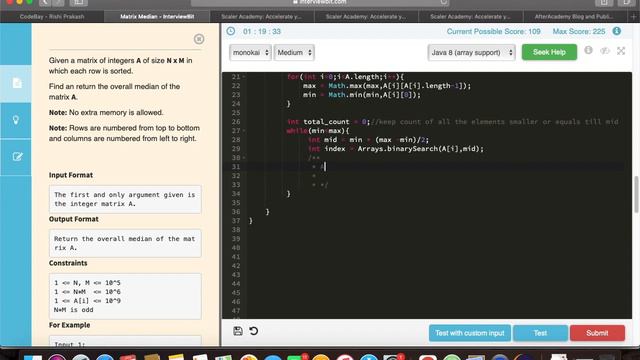Switch to the AfterAcademy Blog tab
The image size is (640, 360).
[x=575, y=17]
